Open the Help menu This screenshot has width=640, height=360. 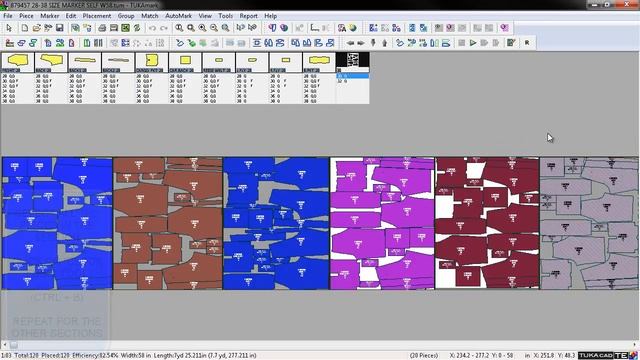pyautogui.click(x=270, y=16)
